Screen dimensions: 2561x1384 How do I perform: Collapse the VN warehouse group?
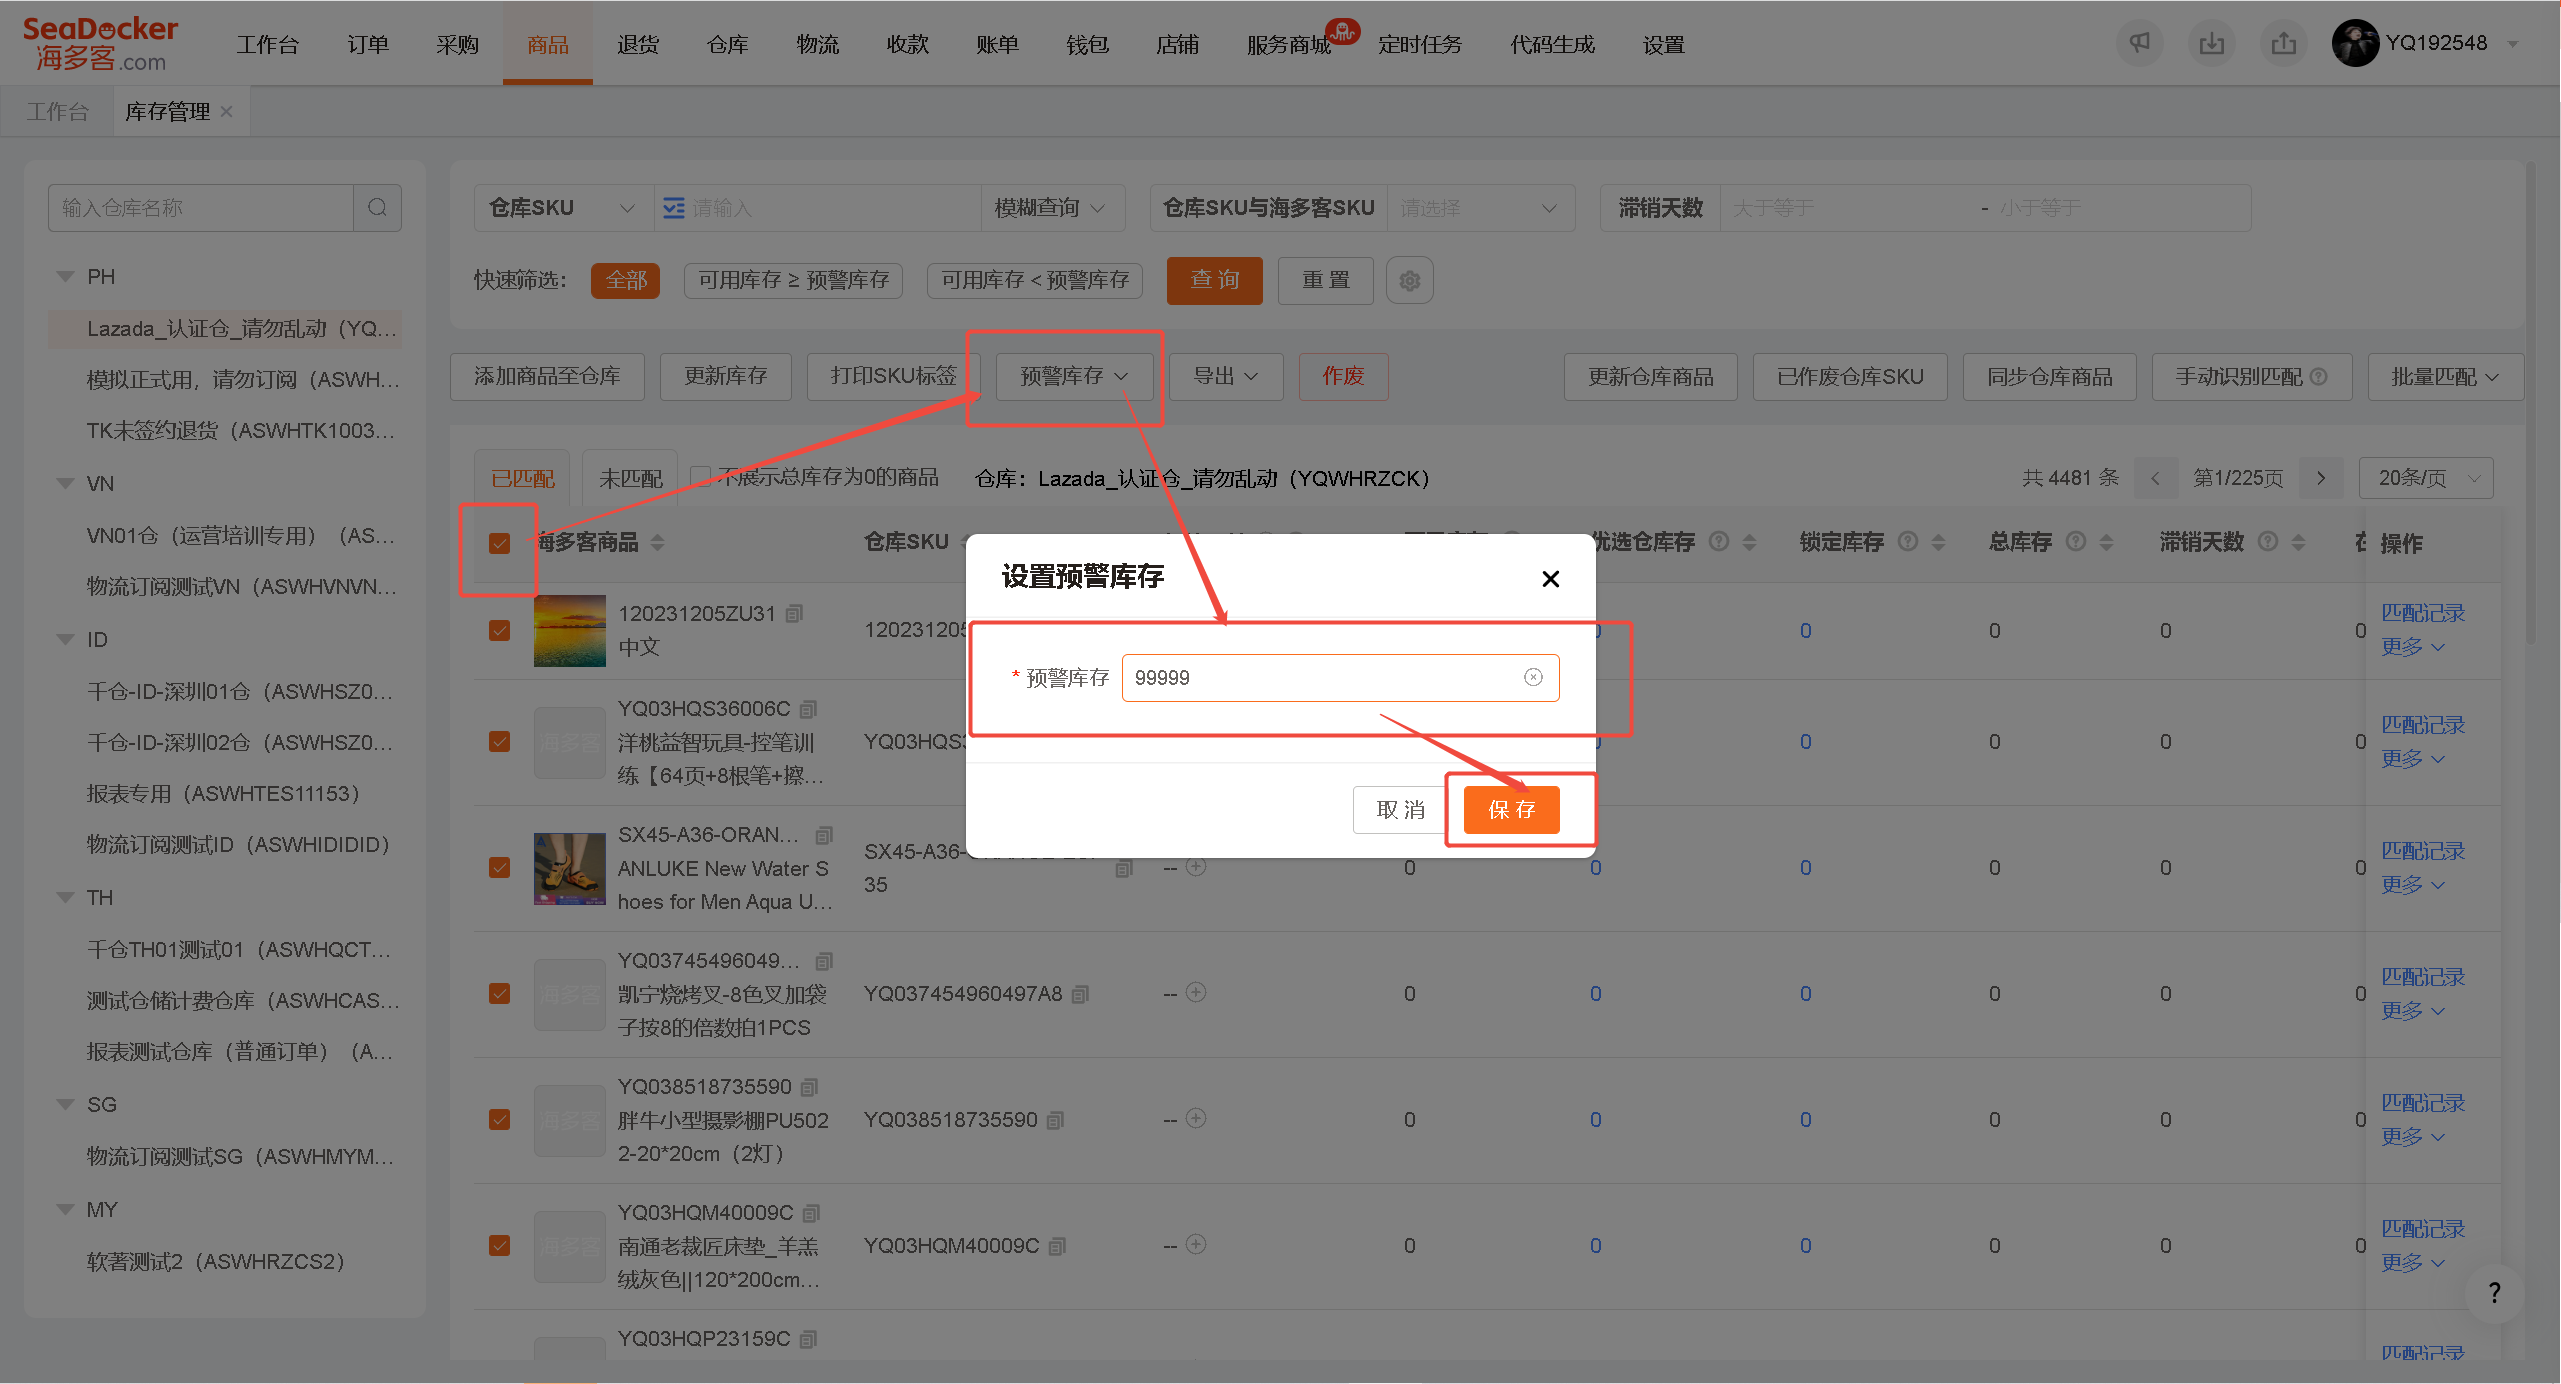pos(66,484)
